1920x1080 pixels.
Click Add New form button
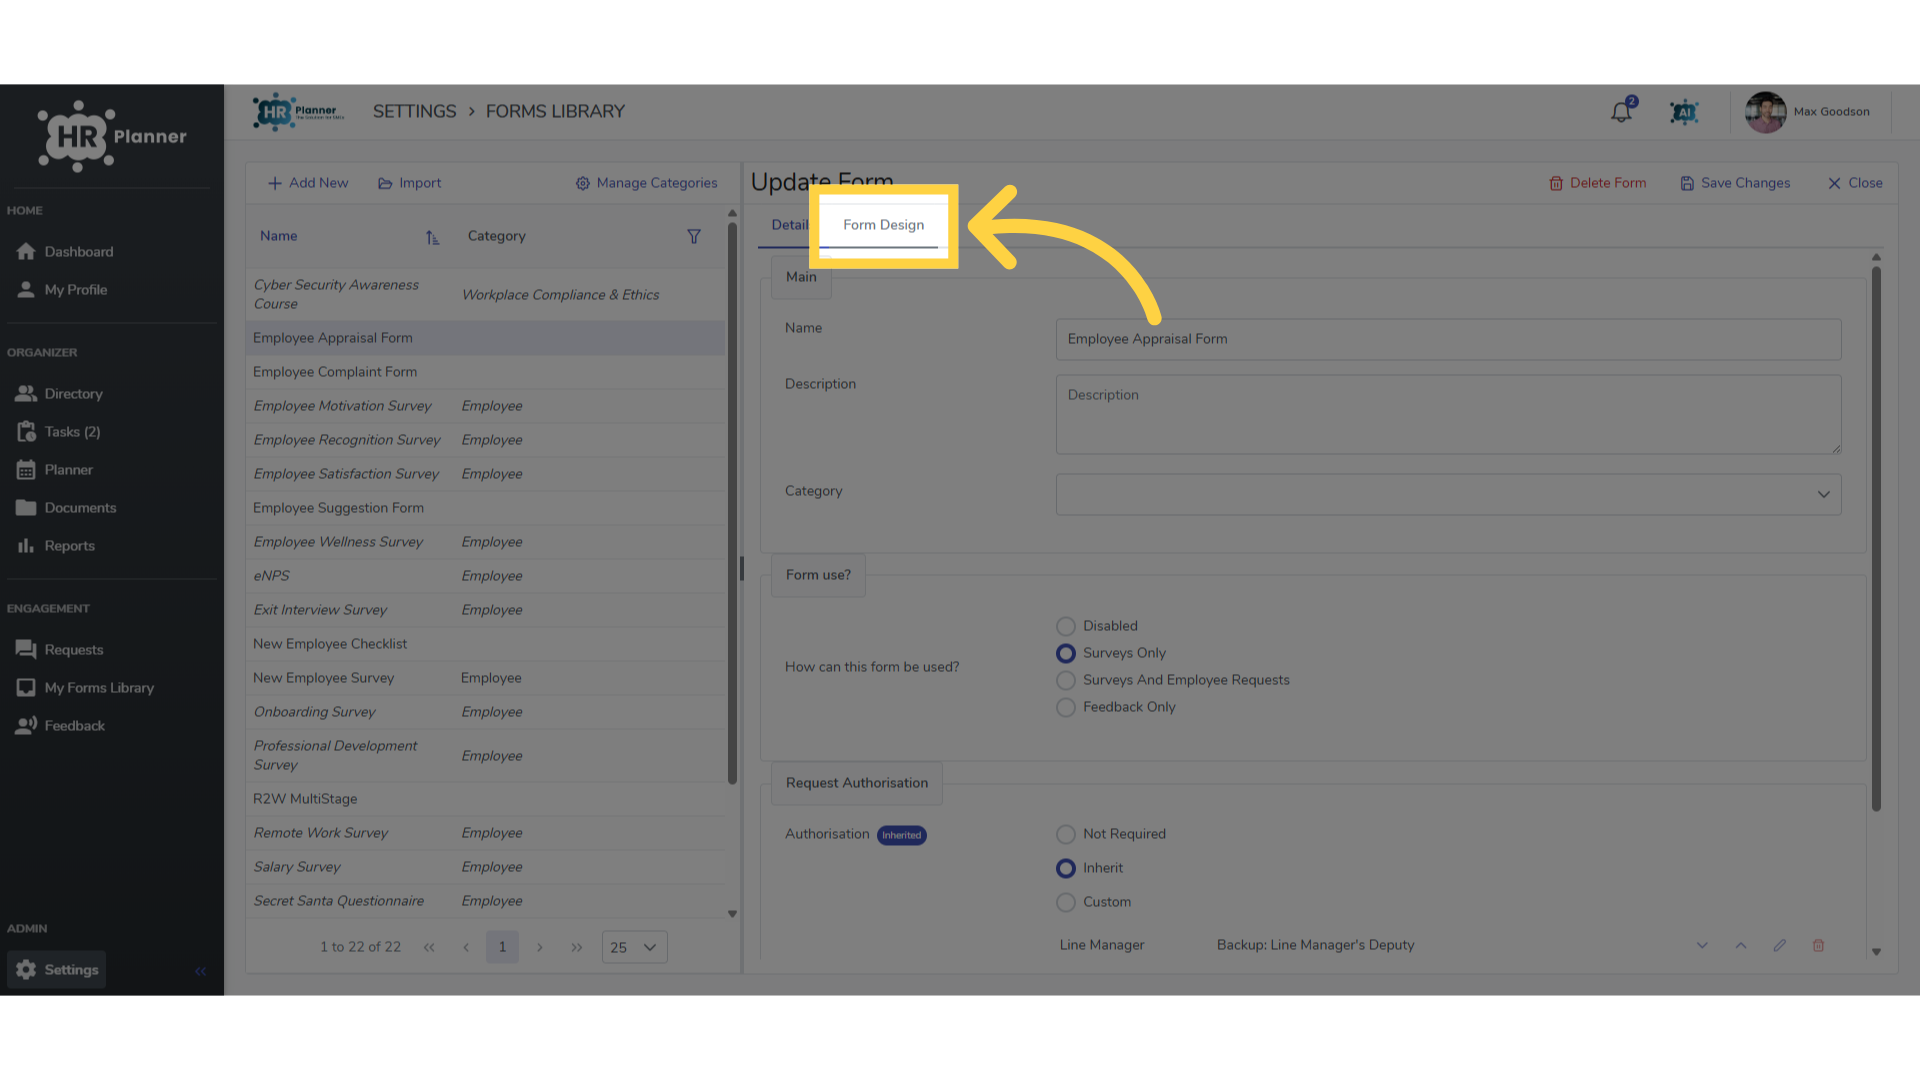[308, 183]
